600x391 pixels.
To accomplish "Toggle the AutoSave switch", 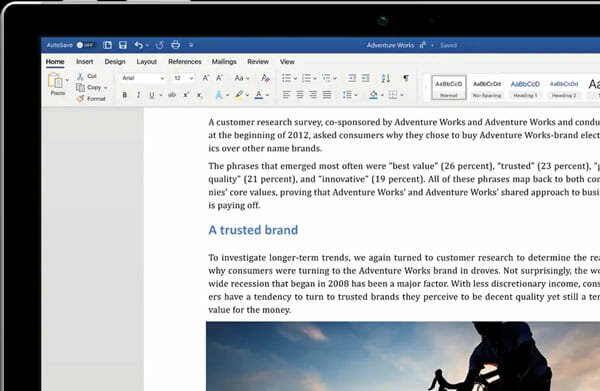I will (85, 45).
